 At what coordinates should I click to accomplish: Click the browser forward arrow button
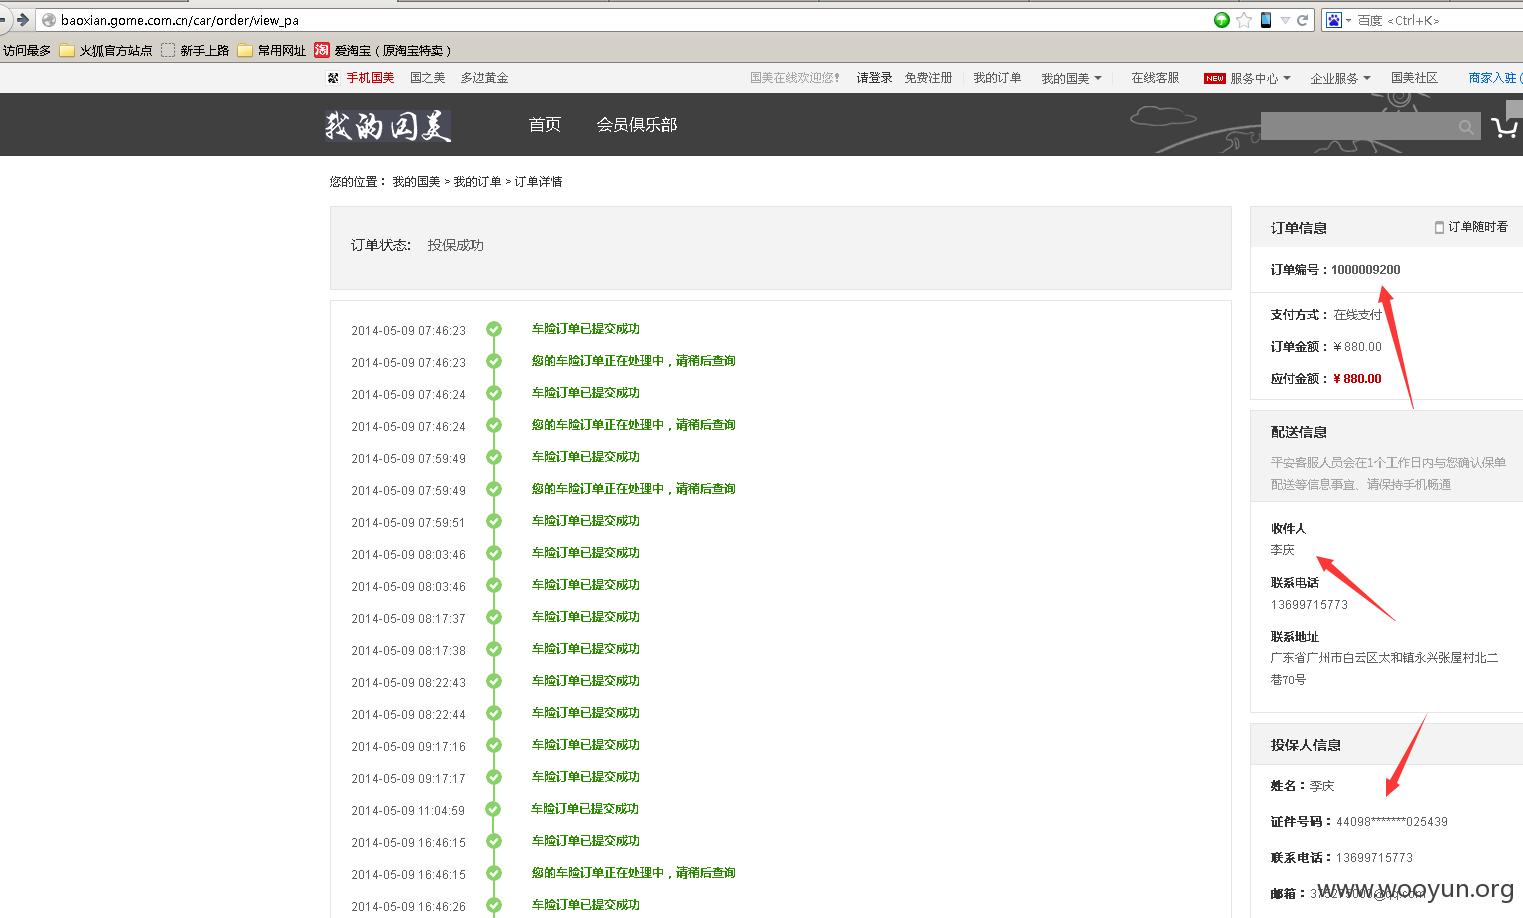22,20
